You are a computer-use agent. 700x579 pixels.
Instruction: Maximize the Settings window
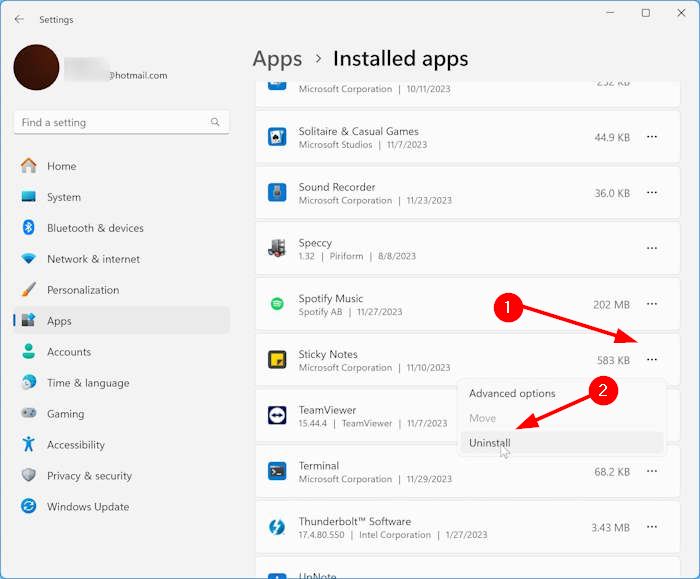click(x=646, y=13)
